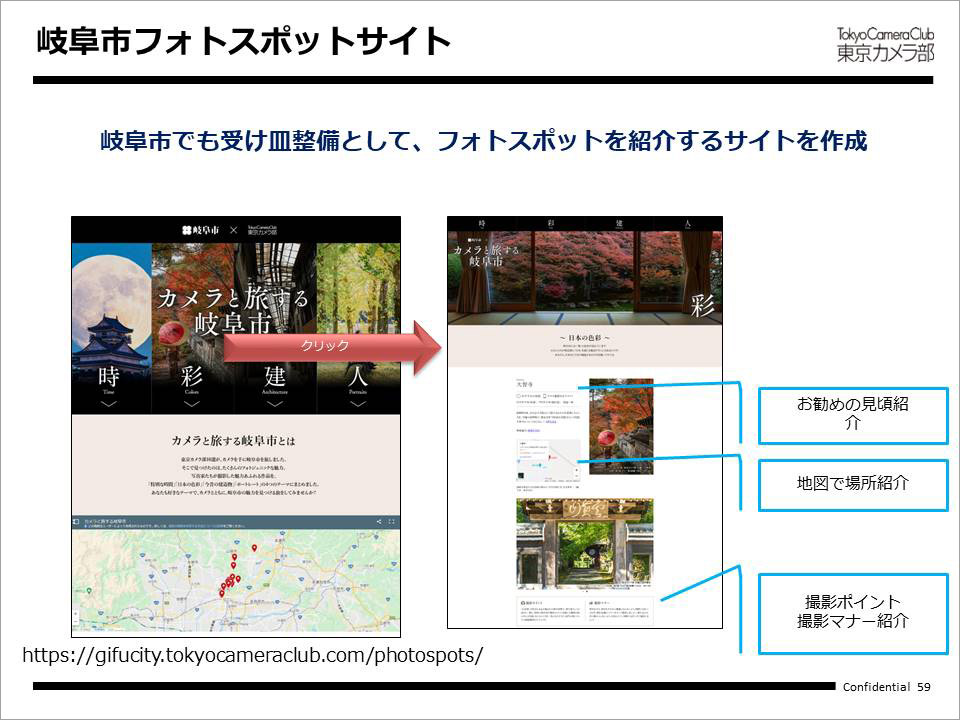Toggle the map legend side panel open

tap(74, 520)
